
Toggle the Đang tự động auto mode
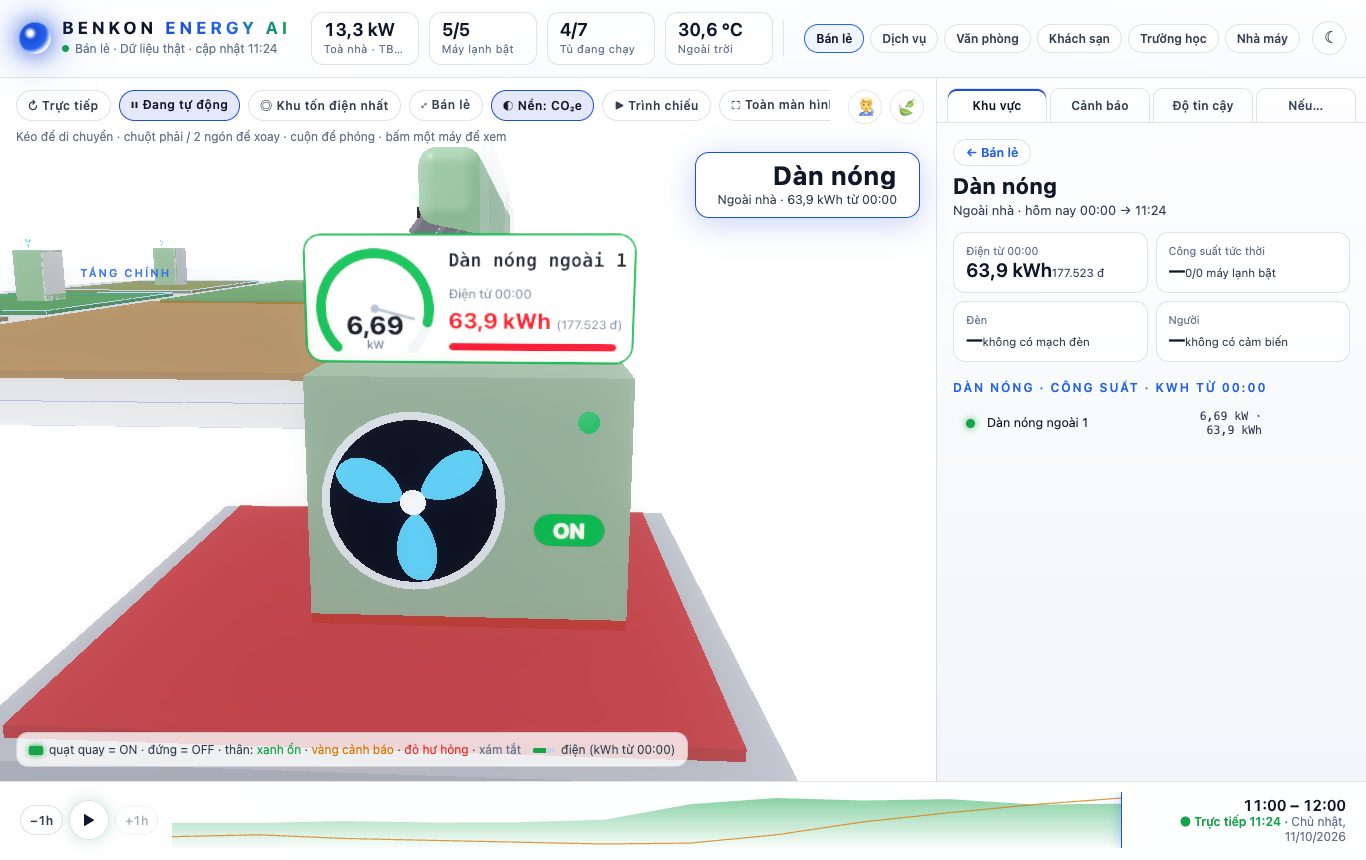tap(180, 105)
